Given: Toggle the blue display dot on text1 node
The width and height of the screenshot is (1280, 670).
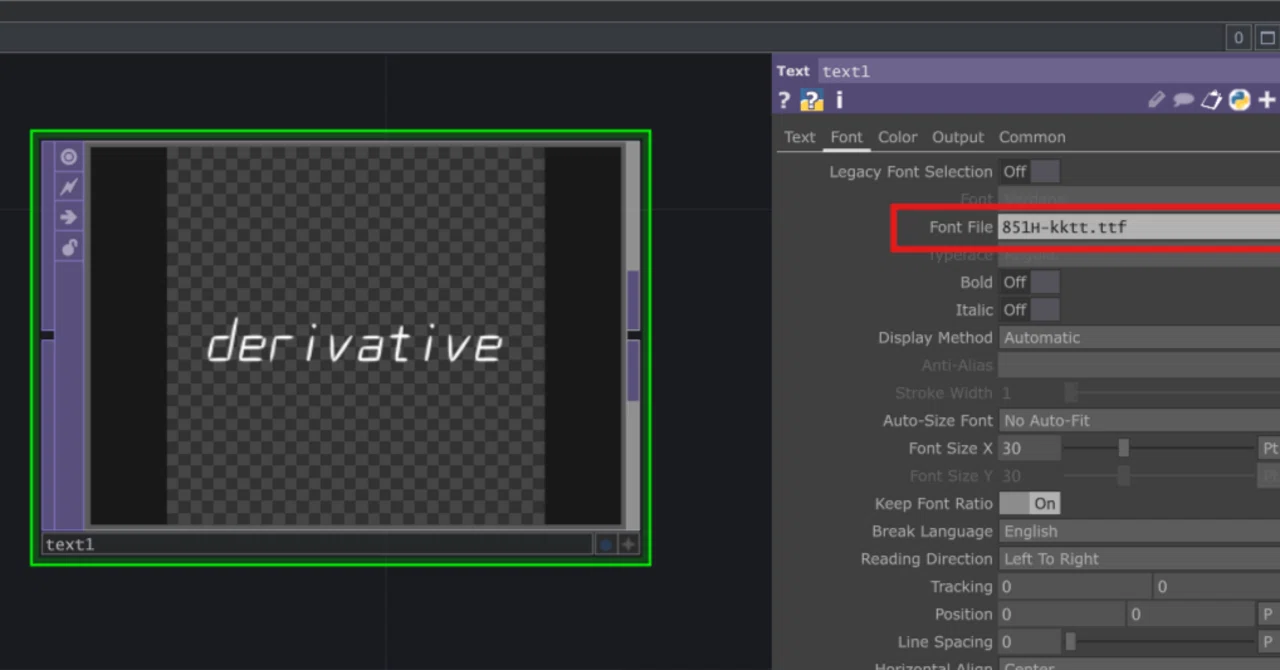Looking at the screenshot, I should coord(606,544).
